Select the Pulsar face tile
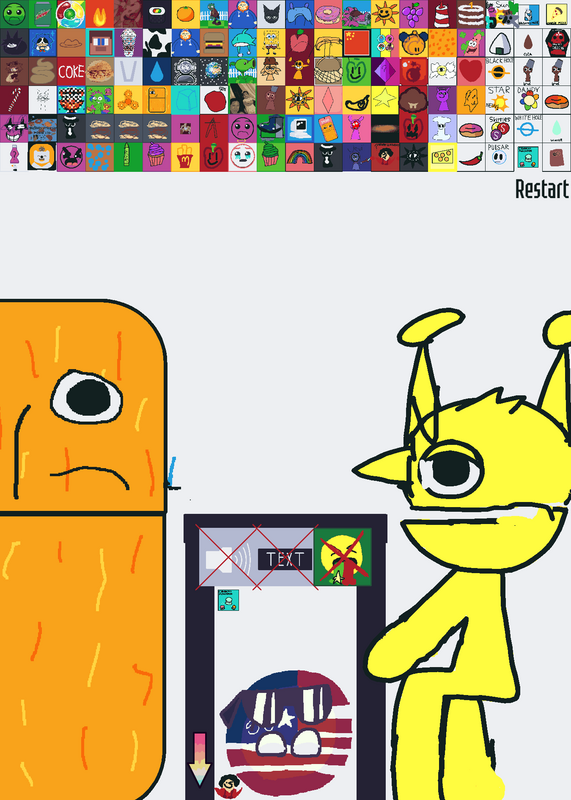The height and width of the screenshot is (800, 571). pyautogui.click(x=500, y=157)
